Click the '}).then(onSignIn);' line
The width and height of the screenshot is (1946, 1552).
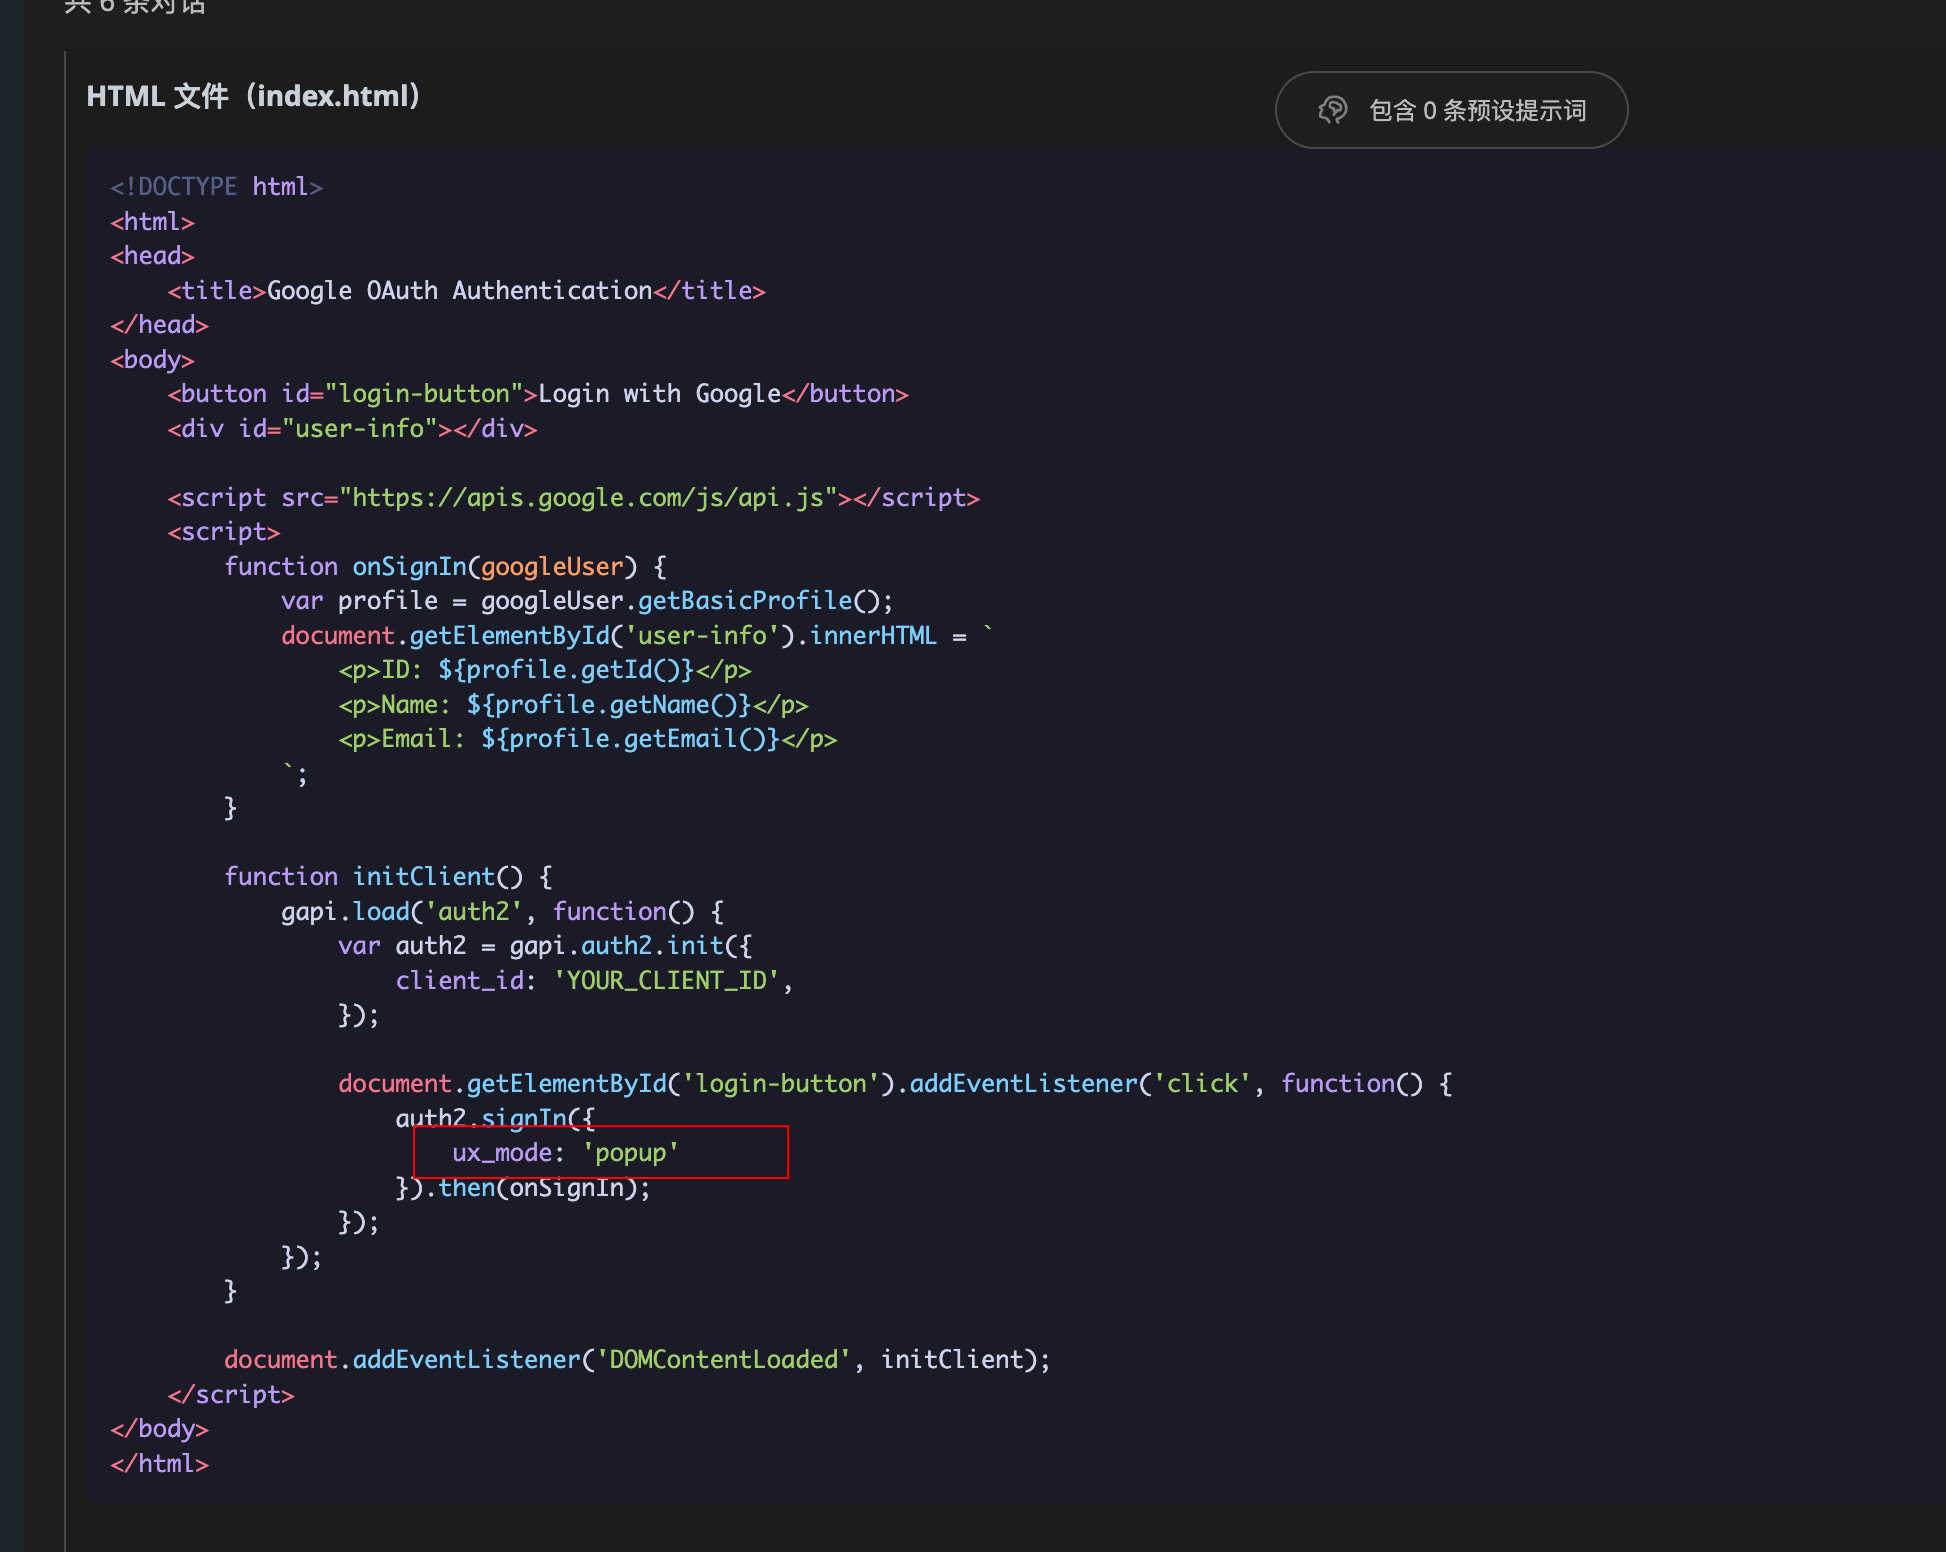(x=523, y=1188)
